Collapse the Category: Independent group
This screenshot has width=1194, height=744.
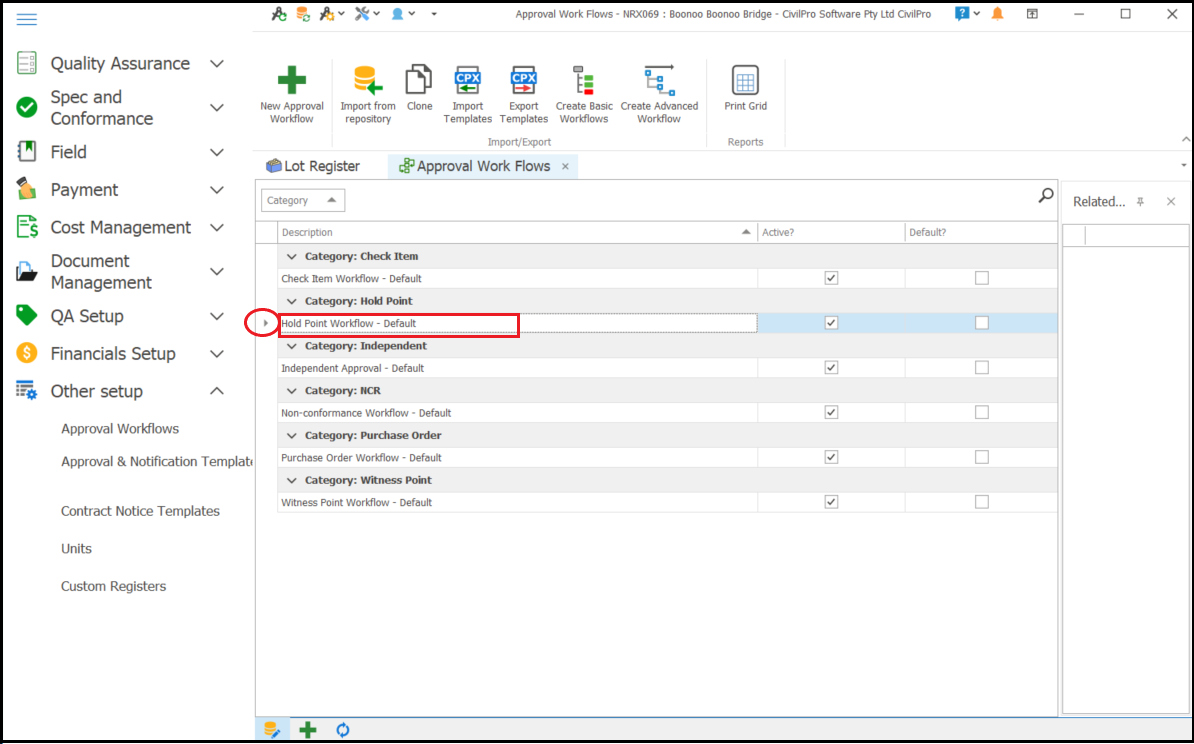292,346
